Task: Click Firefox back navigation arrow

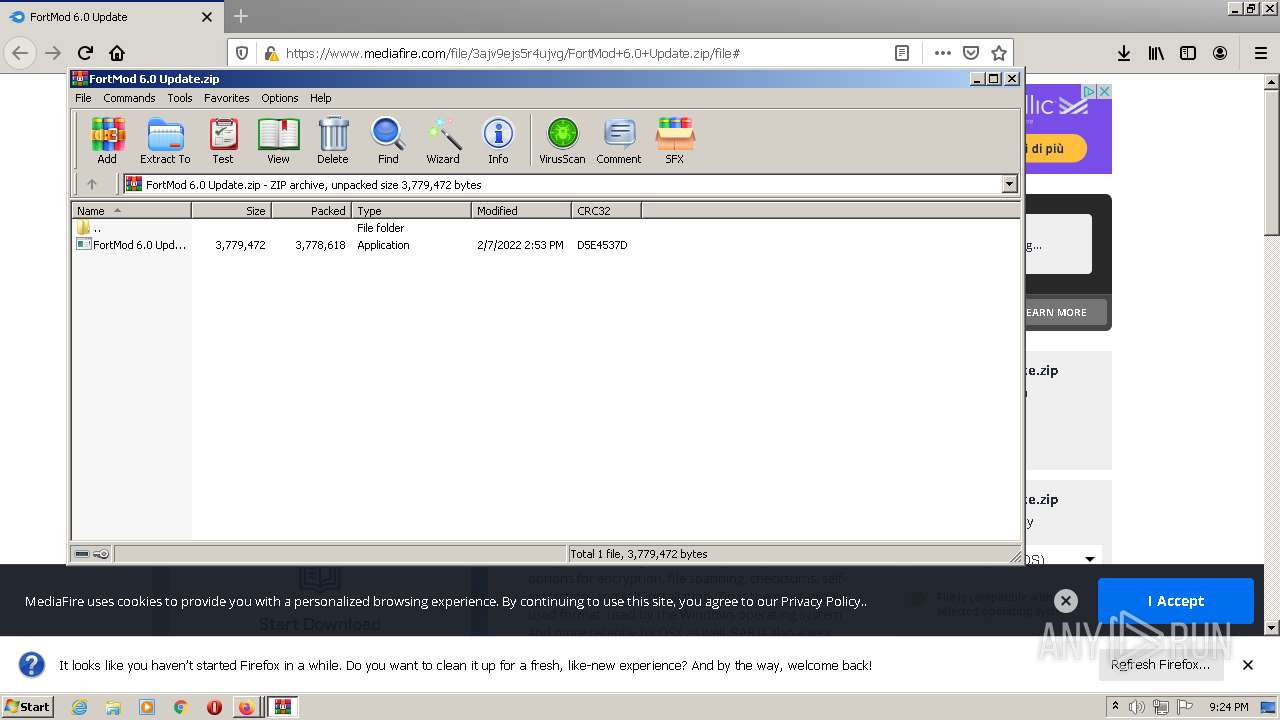Action: 20,53
